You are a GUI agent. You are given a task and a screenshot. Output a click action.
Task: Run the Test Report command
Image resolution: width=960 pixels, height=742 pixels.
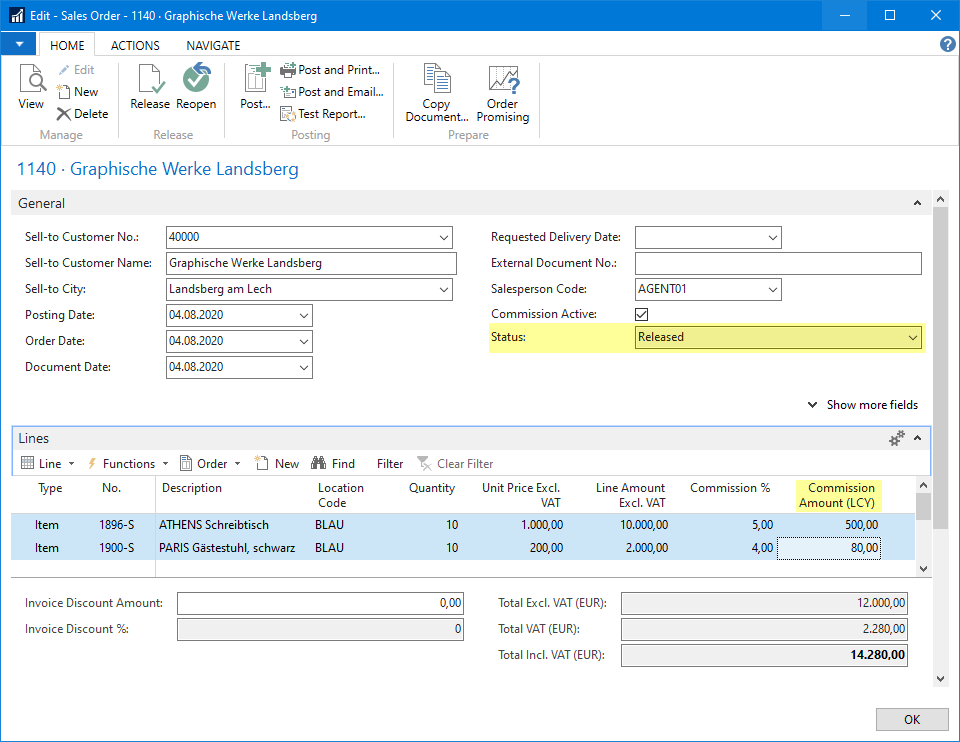click(x=323, y=114)
